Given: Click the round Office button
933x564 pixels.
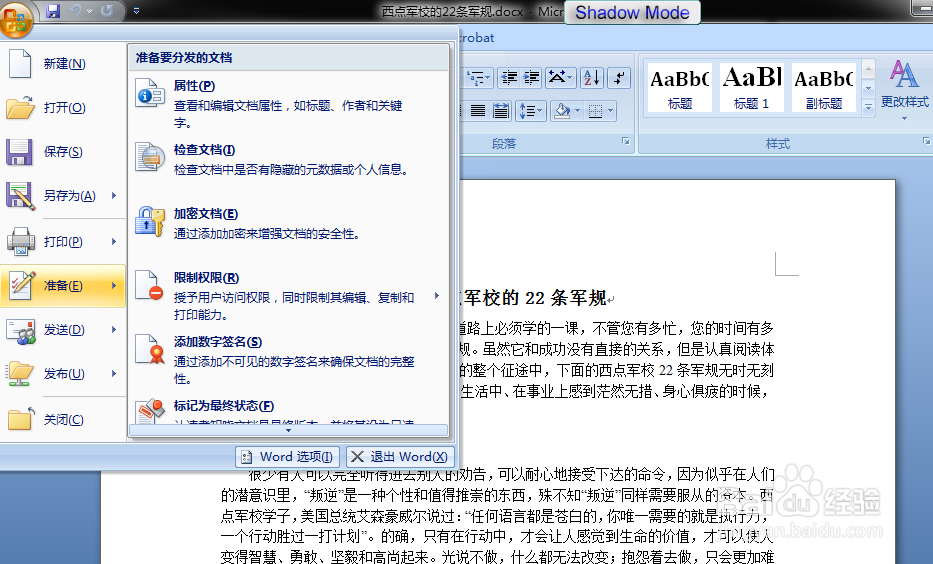Looking at the screenshot, I should point(16,20).
